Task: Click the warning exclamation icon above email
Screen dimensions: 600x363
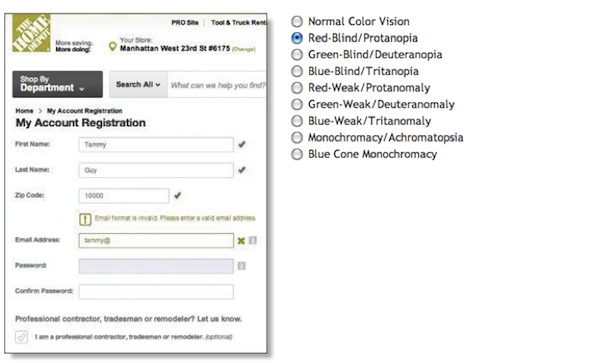Action: click(x=85, y=219)
